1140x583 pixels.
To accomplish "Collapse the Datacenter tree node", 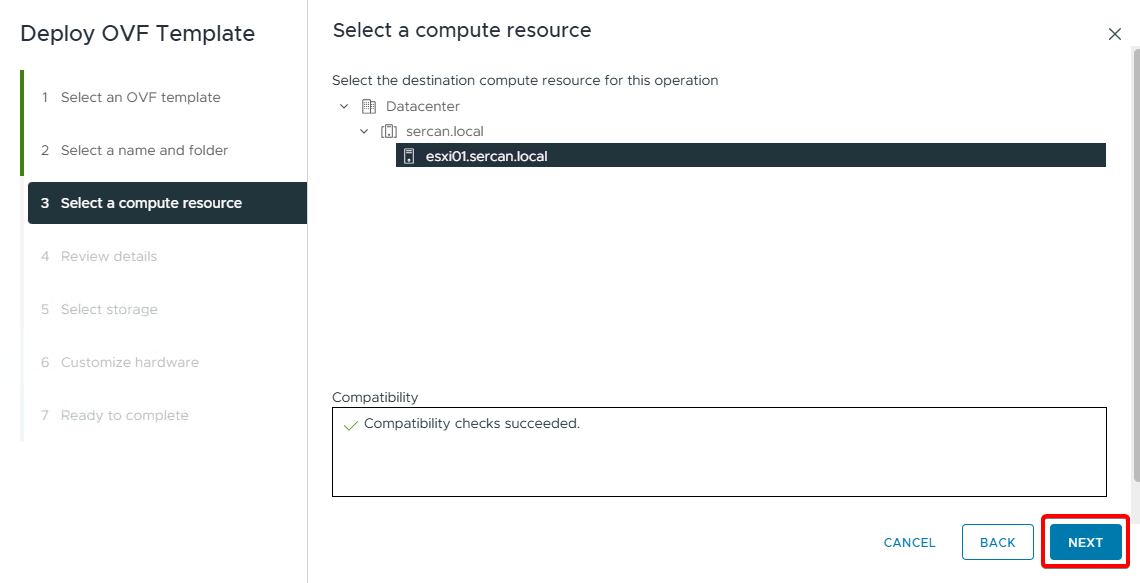I will pos(344,106).
